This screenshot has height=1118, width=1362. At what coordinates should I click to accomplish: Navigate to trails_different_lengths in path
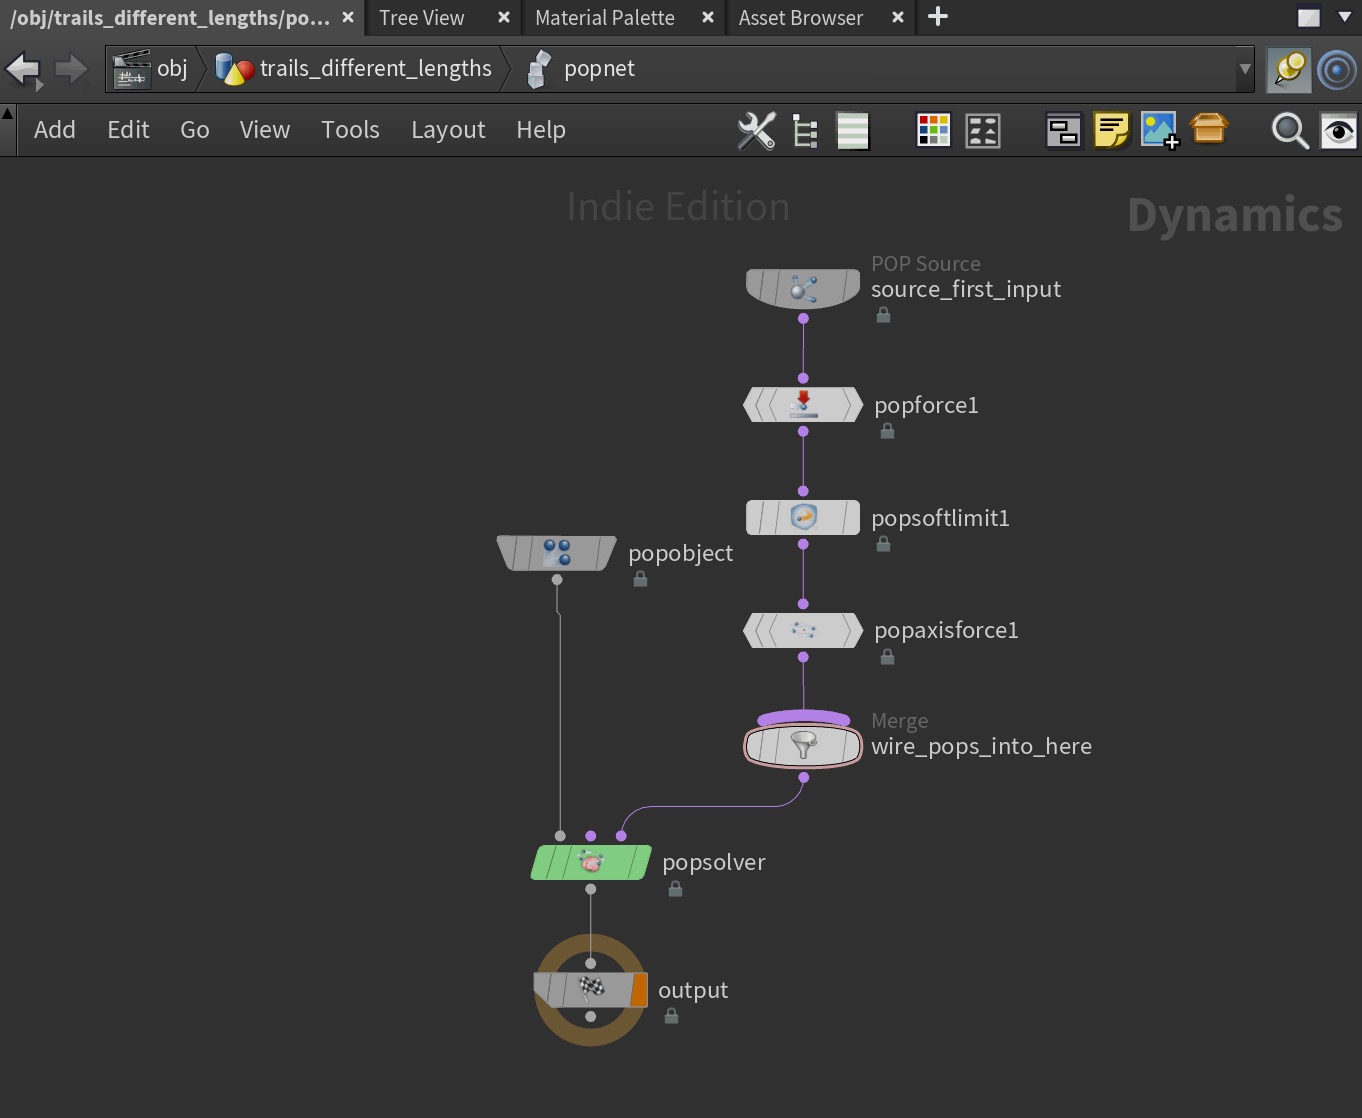[375, 69]
